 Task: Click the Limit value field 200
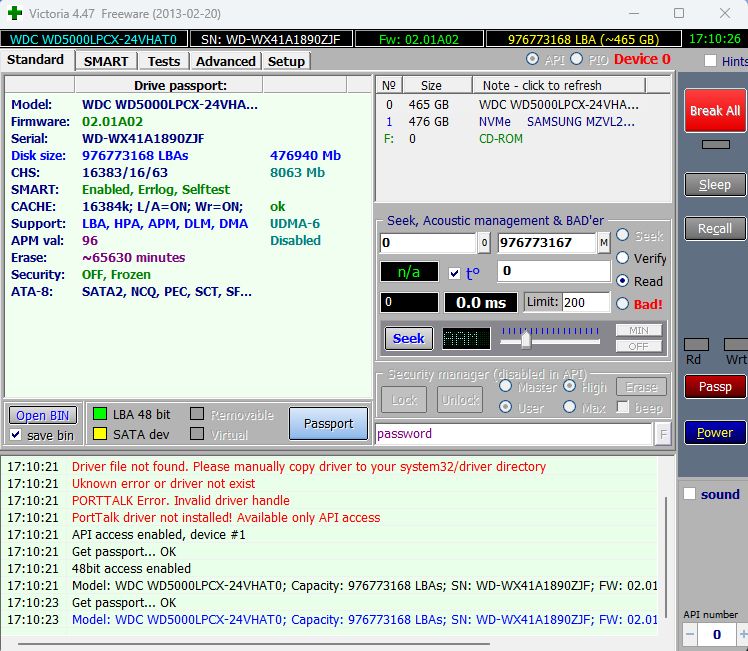tap(586, 302)
